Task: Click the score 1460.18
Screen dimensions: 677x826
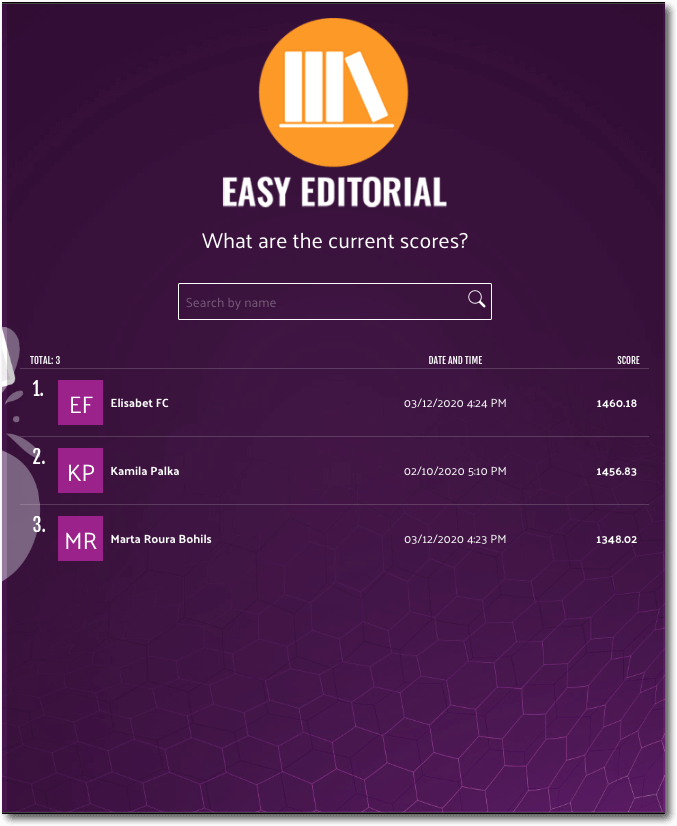Action: click(x=616, y=403)
